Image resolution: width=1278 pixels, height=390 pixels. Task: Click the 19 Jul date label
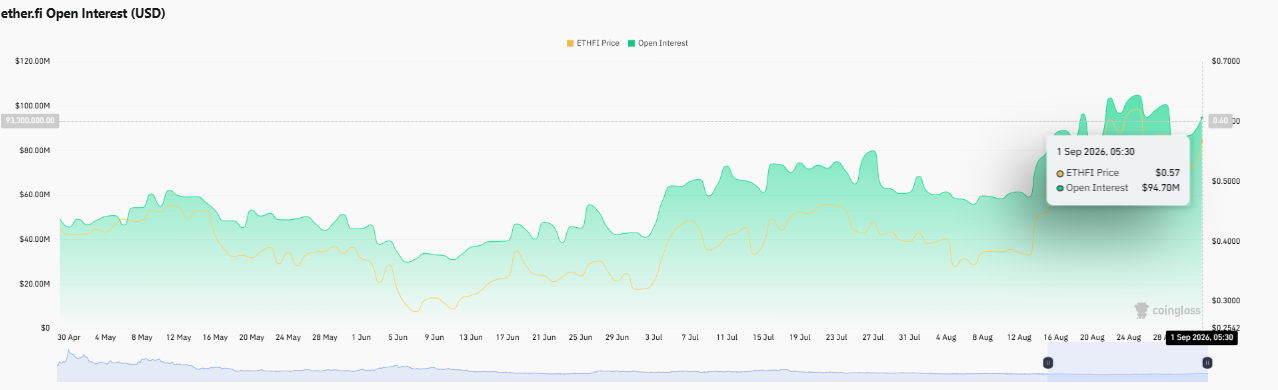coord(799,338)
